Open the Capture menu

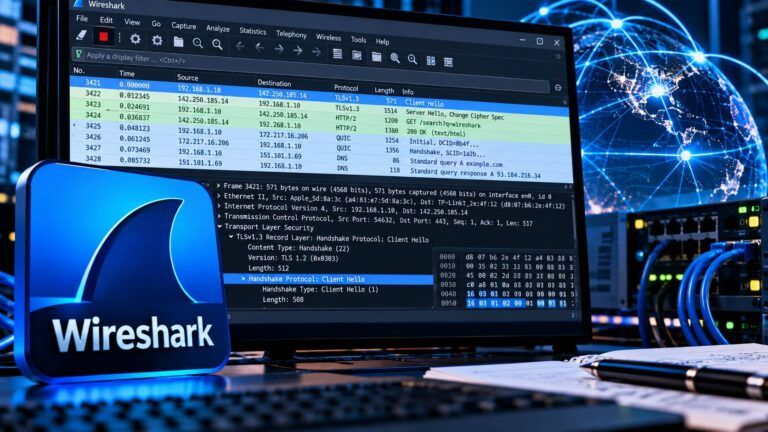[x=184, y=26]
